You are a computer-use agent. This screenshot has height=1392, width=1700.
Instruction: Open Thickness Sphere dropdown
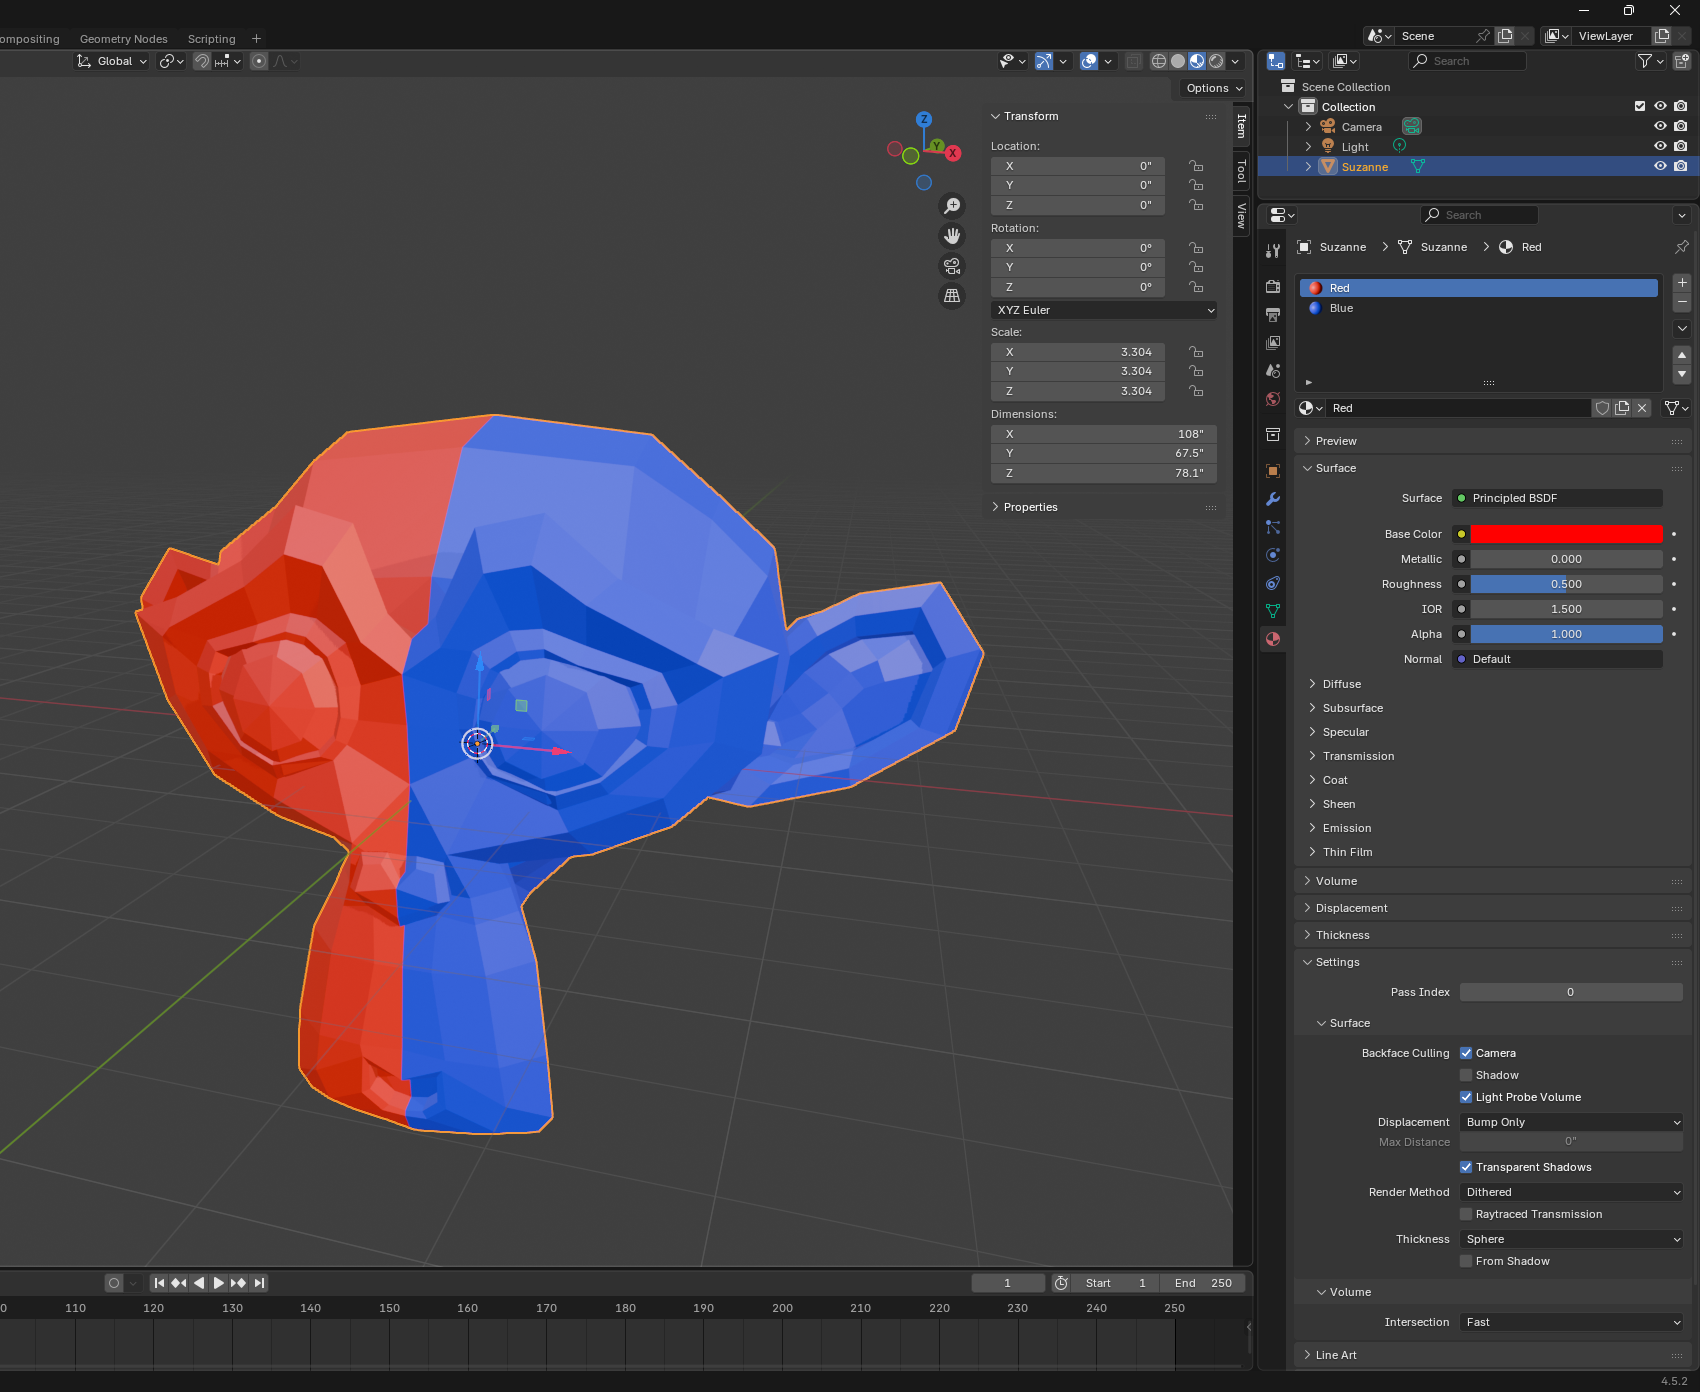[1572, 1239]
